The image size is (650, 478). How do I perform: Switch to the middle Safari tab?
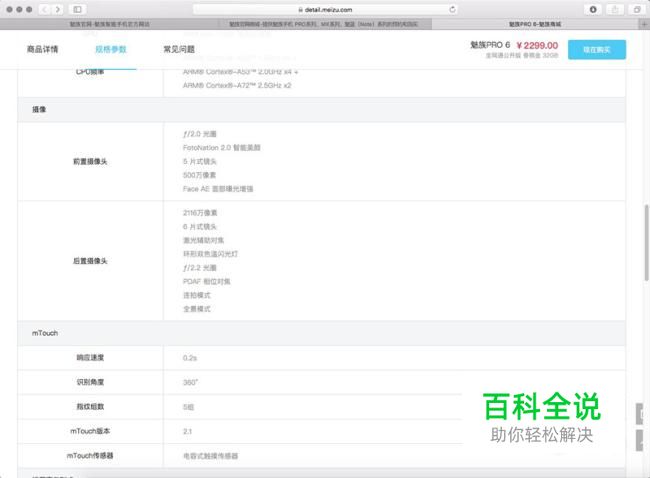324,24
